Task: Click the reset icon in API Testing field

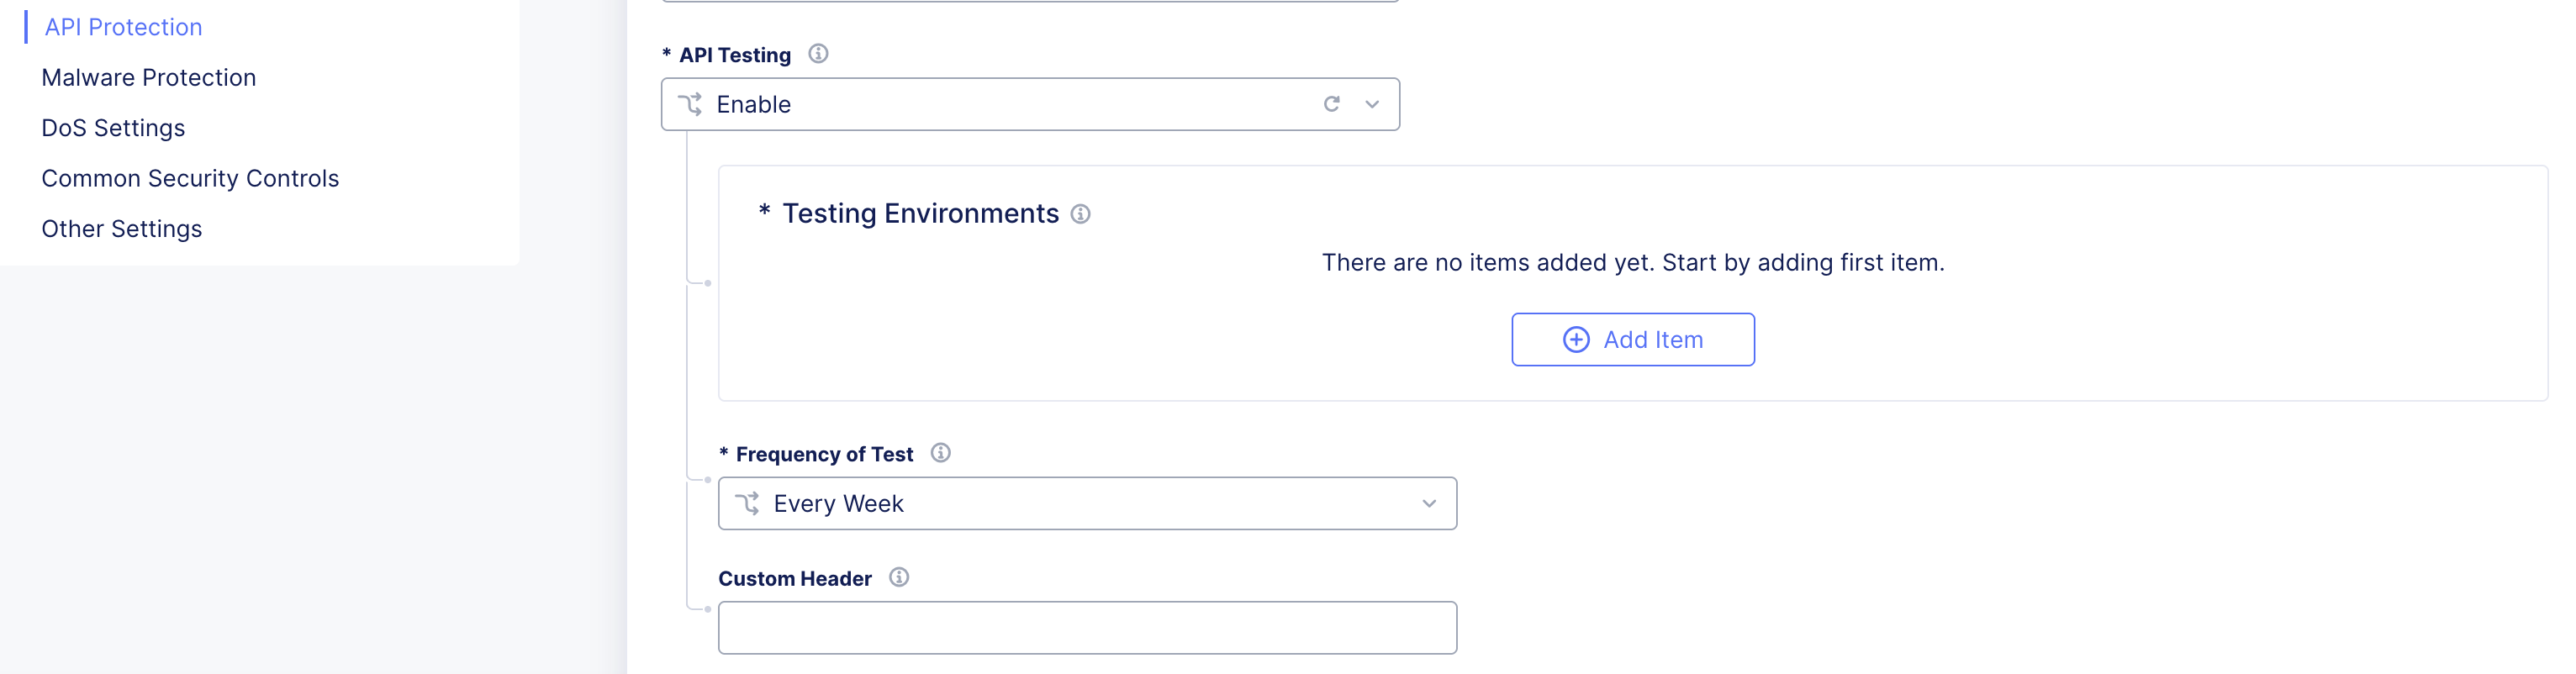Action: [x=1331, y=104]
